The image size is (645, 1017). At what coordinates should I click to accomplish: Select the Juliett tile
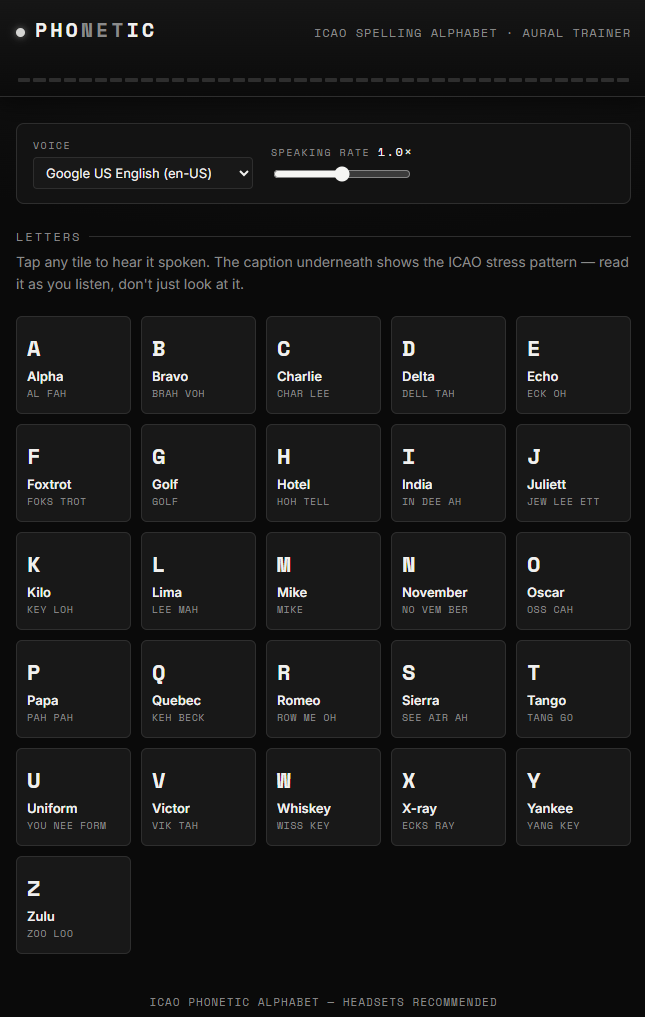(x=573, y=473)
